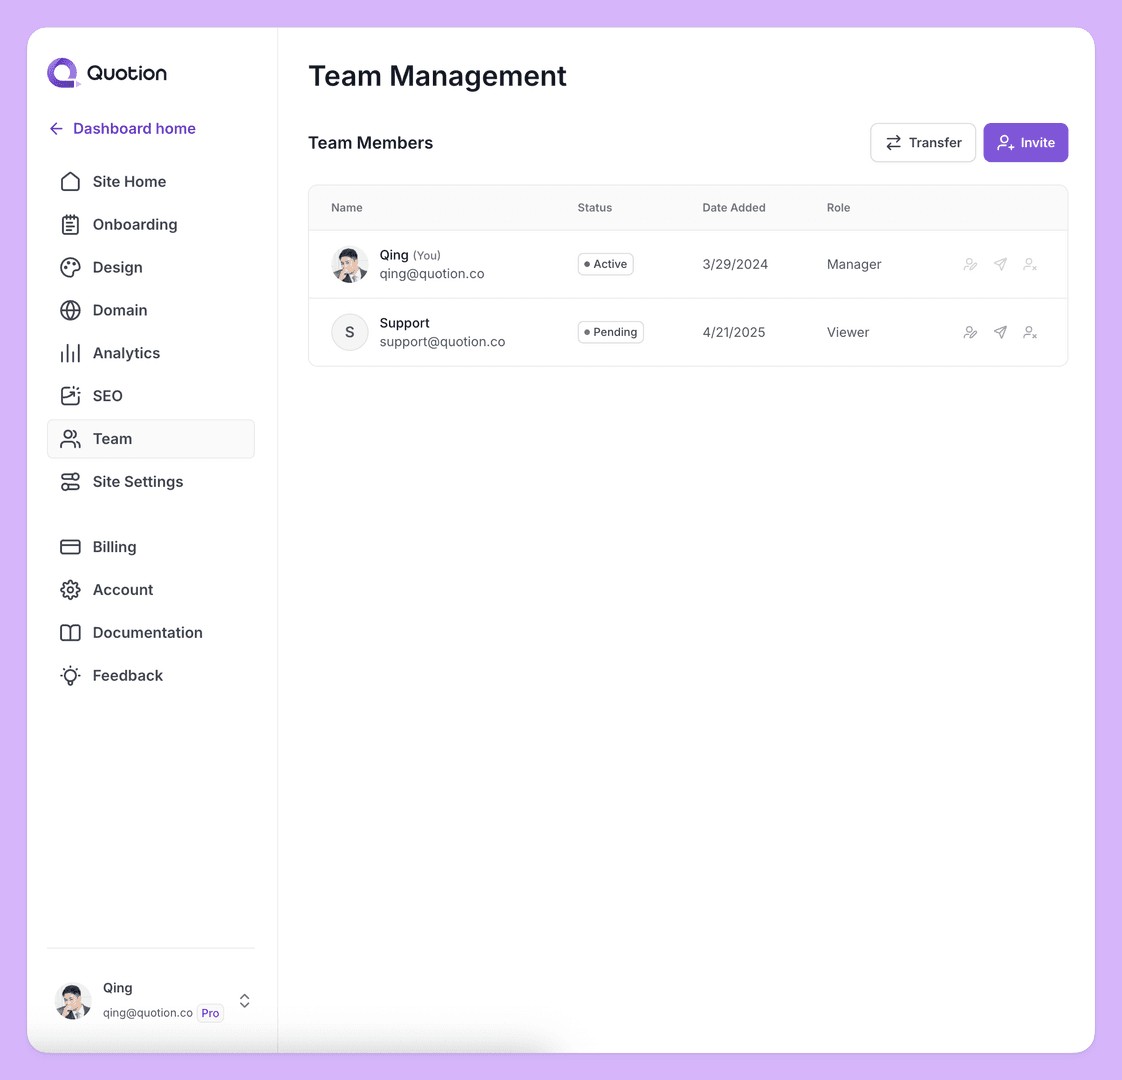Click the Pro badge next to qing@quotion.co
1122x1080 pixels.
click(210, 1013)
